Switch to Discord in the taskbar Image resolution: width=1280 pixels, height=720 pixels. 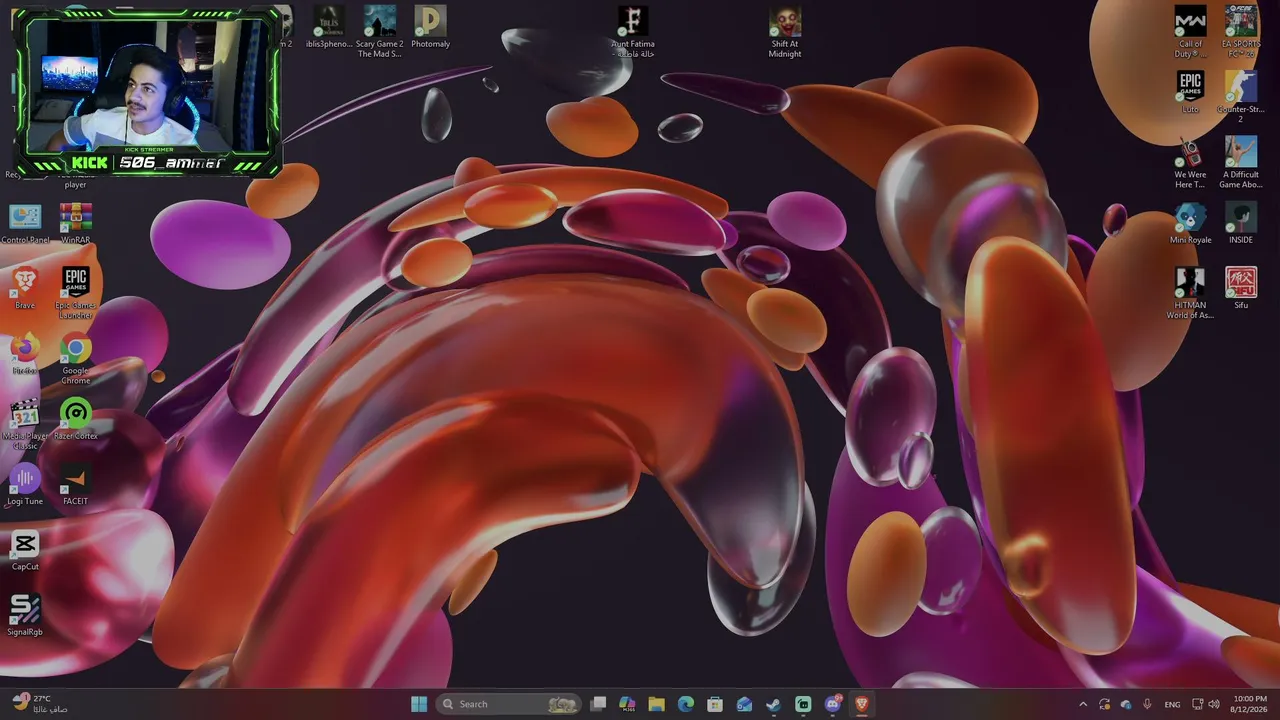tap(833, 704)
